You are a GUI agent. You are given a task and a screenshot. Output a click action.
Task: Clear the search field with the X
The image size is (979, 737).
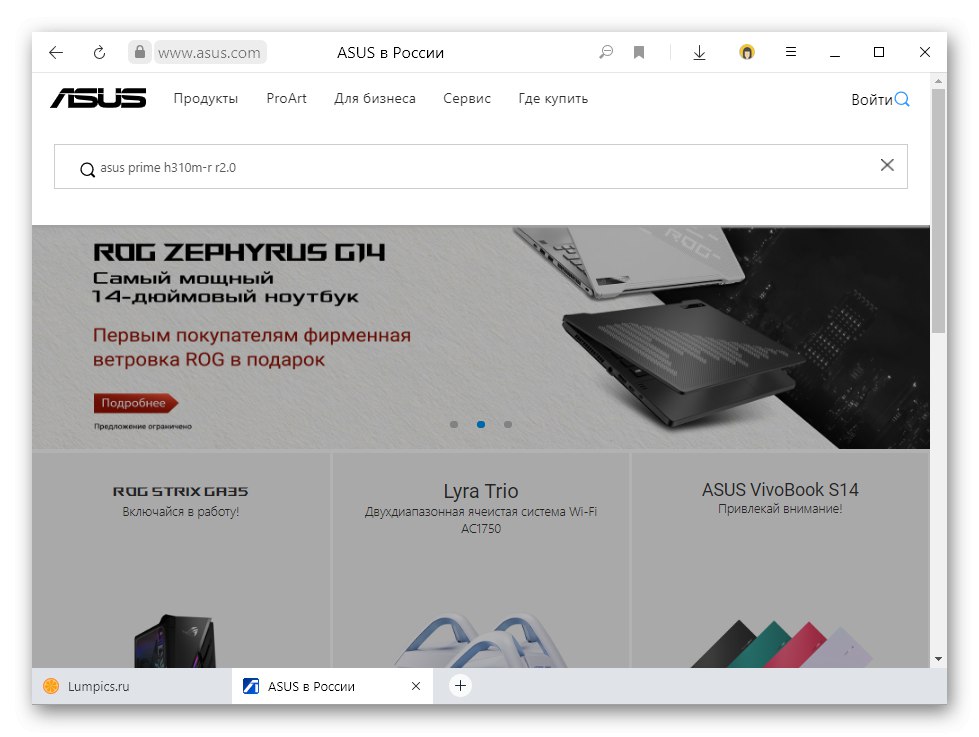(x=887, y=165)
